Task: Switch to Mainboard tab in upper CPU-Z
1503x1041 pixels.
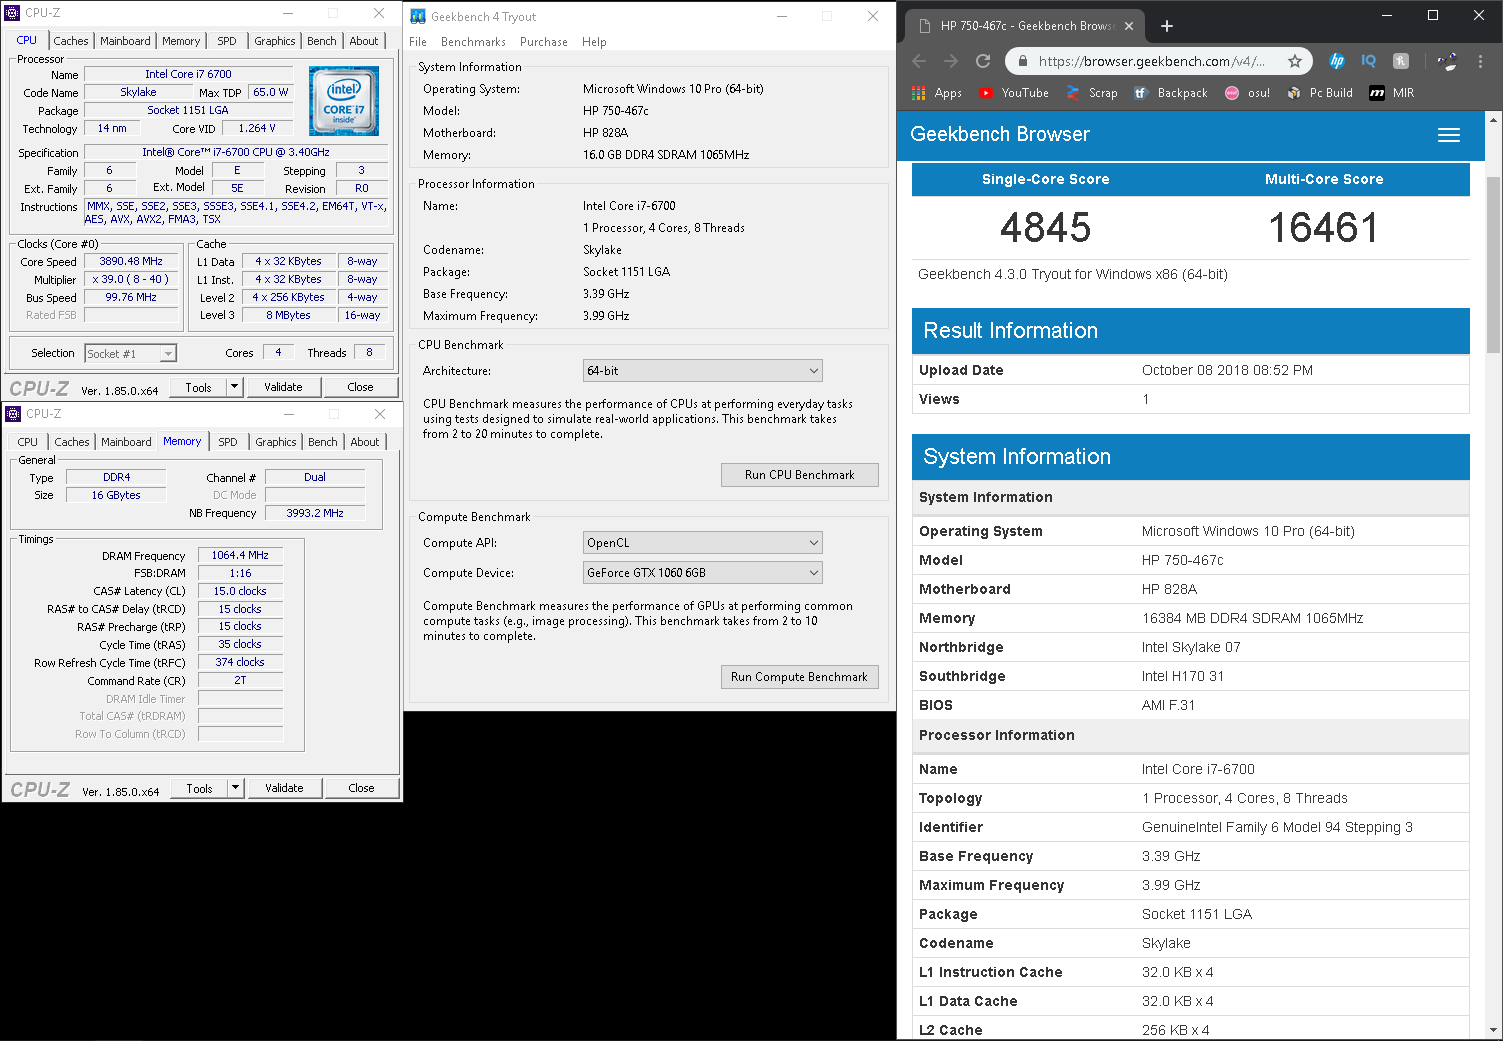Action: (x=125, y=41)
